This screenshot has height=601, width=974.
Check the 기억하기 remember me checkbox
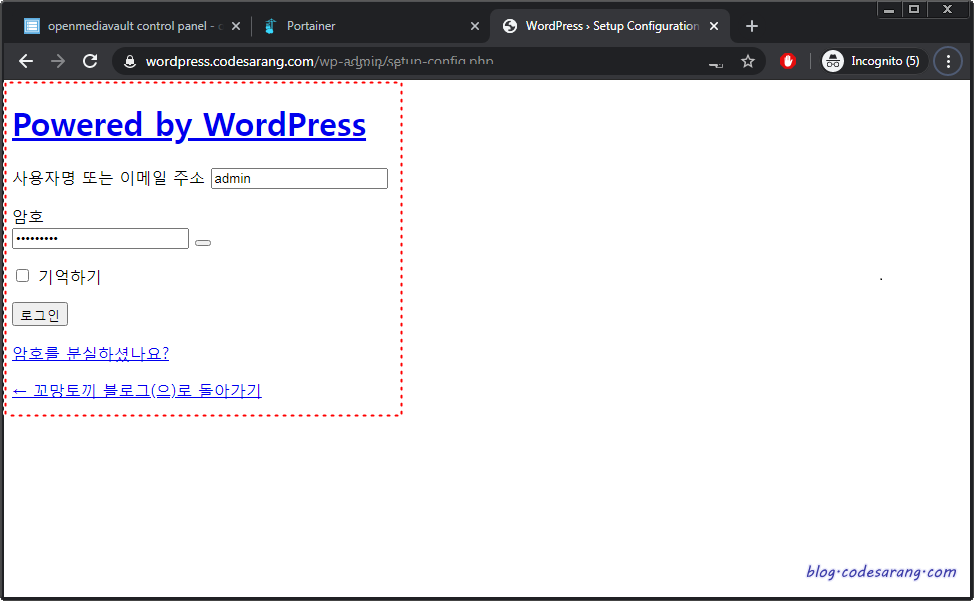click(x=22, y=276)
